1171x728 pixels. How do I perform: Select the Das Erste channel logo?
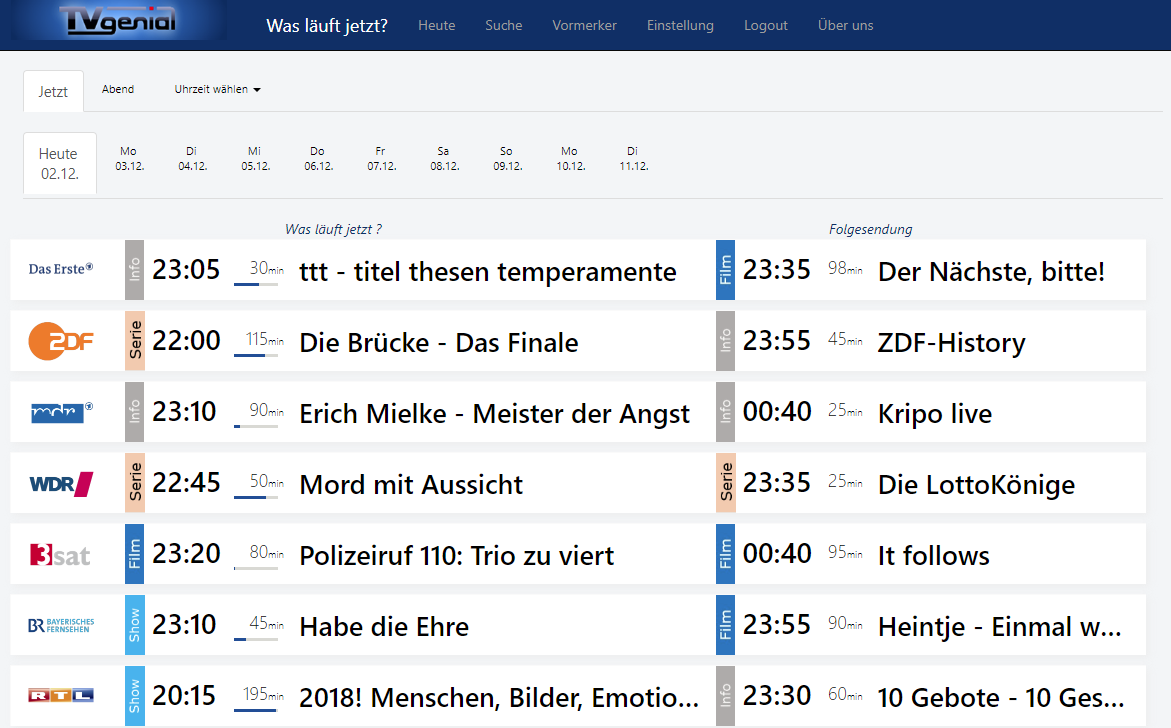[59, 269]
